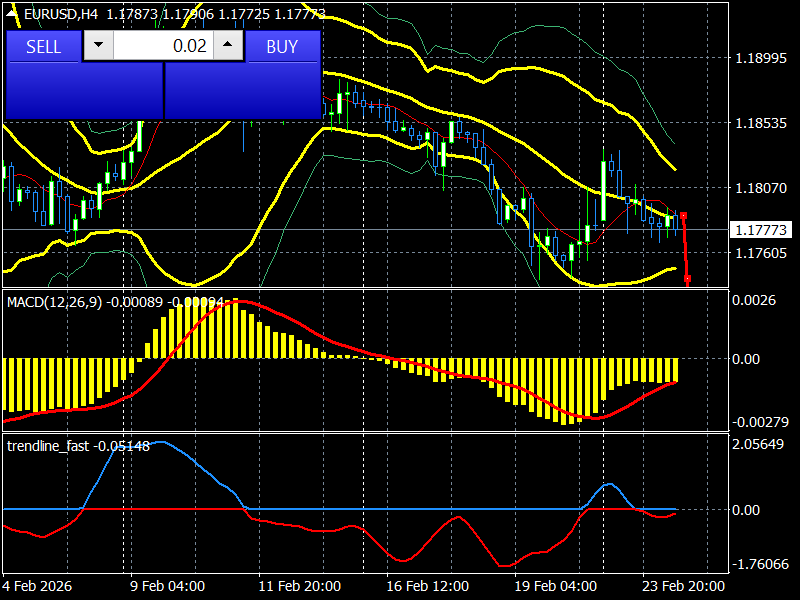Click the left blue panel below SELL
800x600 pixels.
coord(84,91)
